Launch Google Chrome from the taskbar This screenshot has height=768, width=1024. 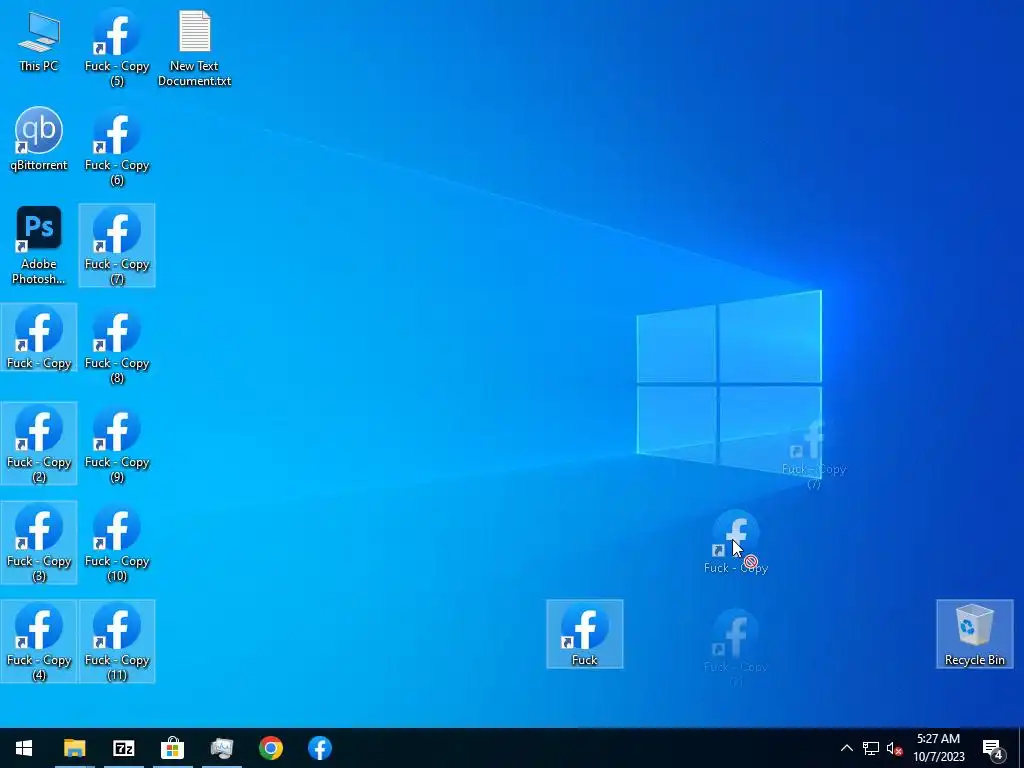click(270, 748)
